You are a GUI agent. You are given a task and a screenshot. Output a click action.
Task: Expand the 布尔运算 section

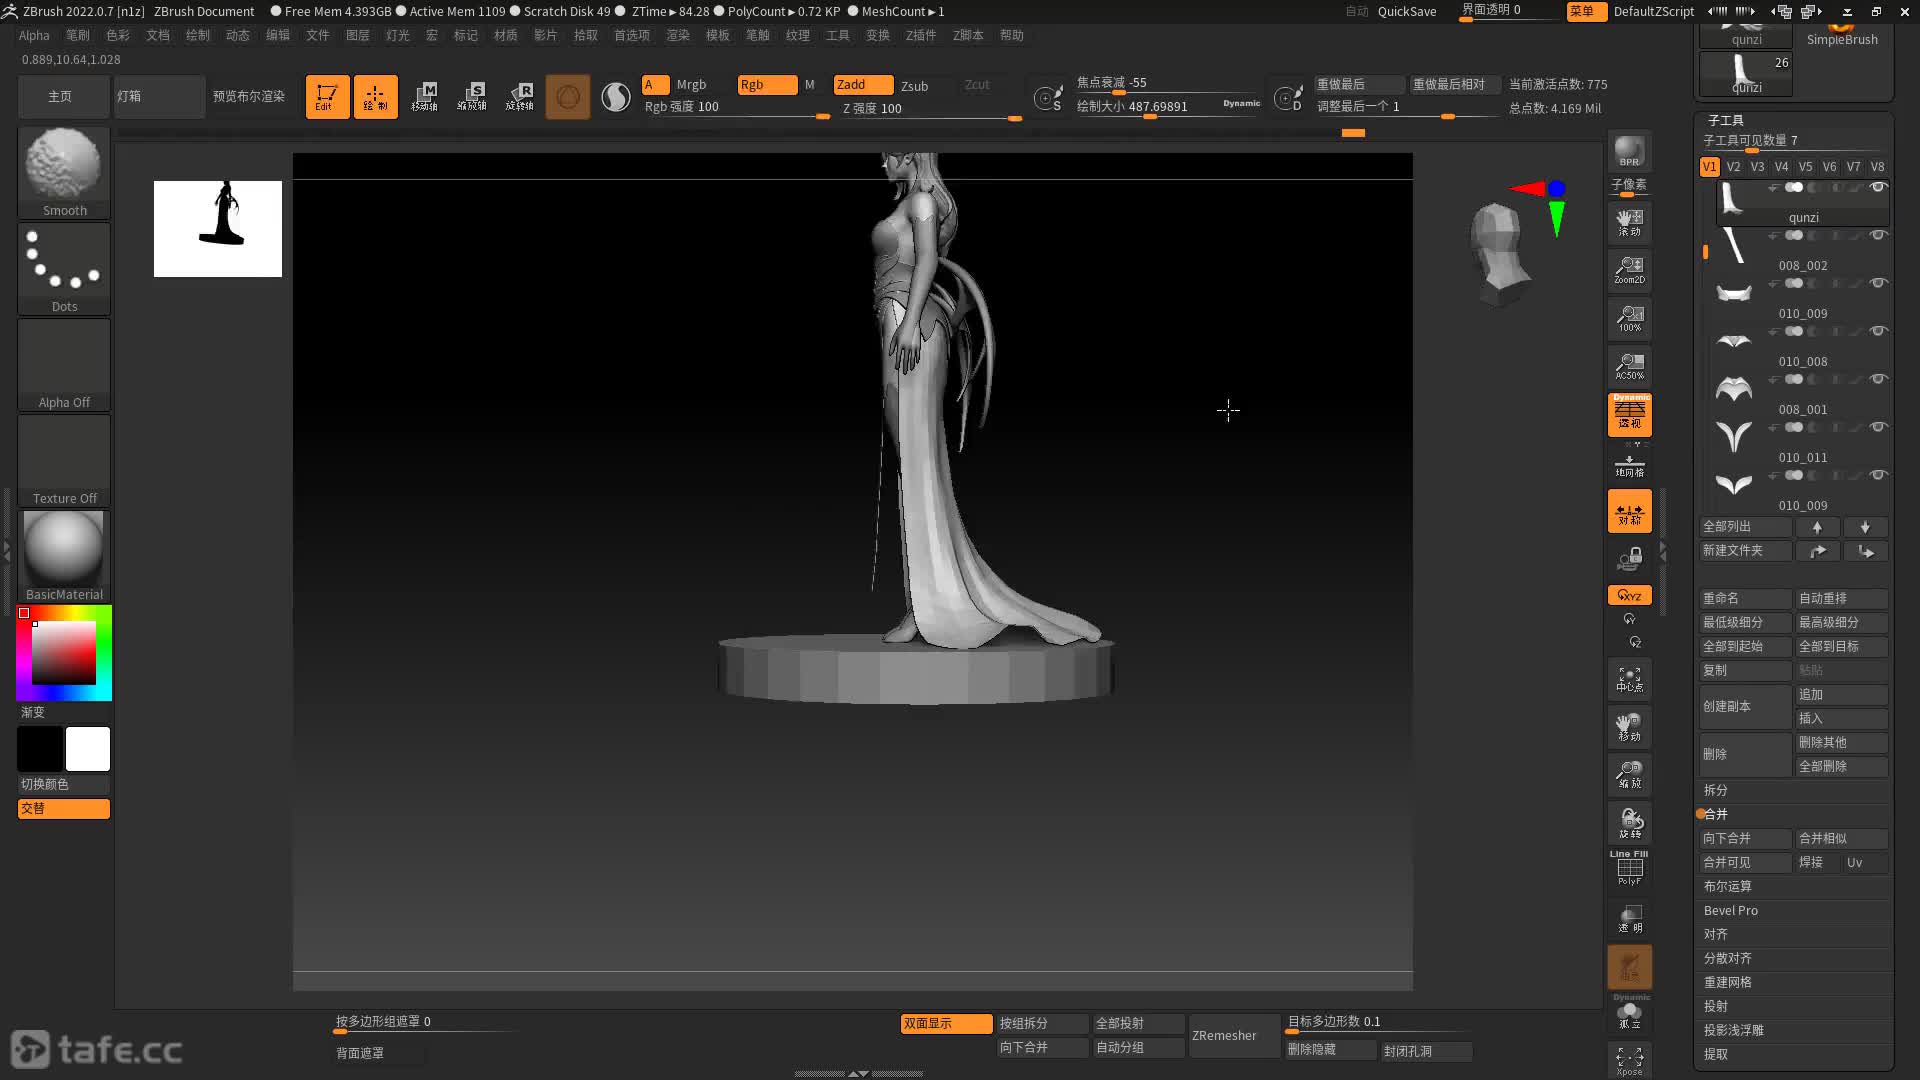tap(1727, 886)
